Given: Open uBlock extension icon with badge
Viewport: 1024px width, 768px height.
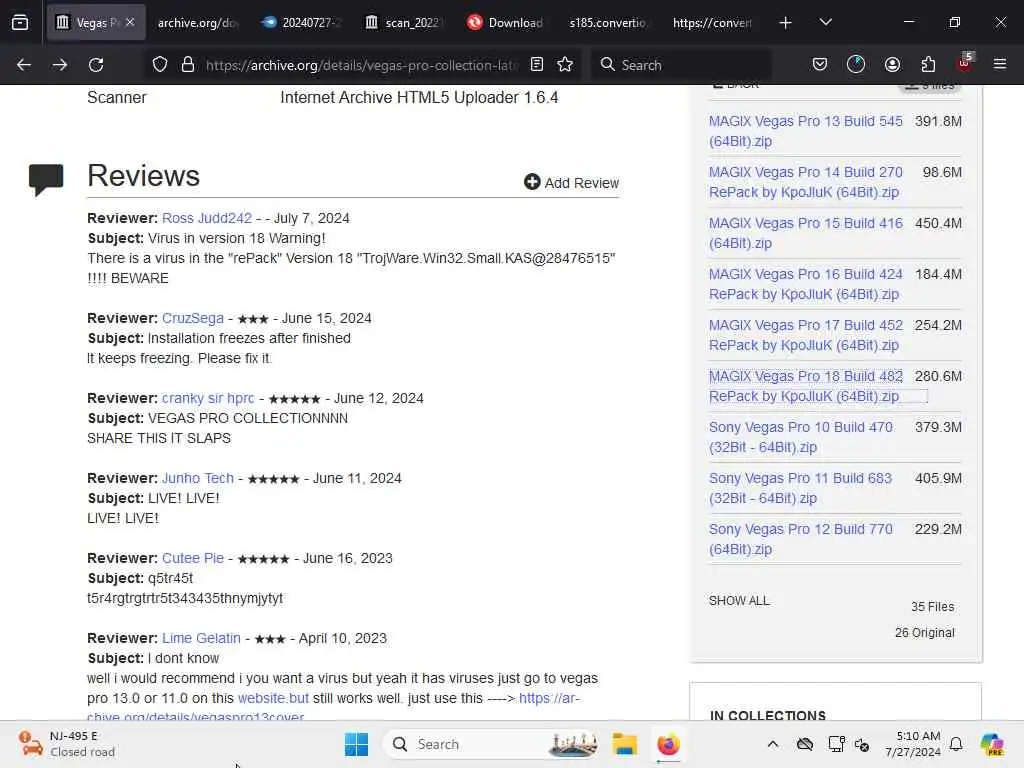Looking at the screenshot, I should pyautogui.click(x=965, y=63).
